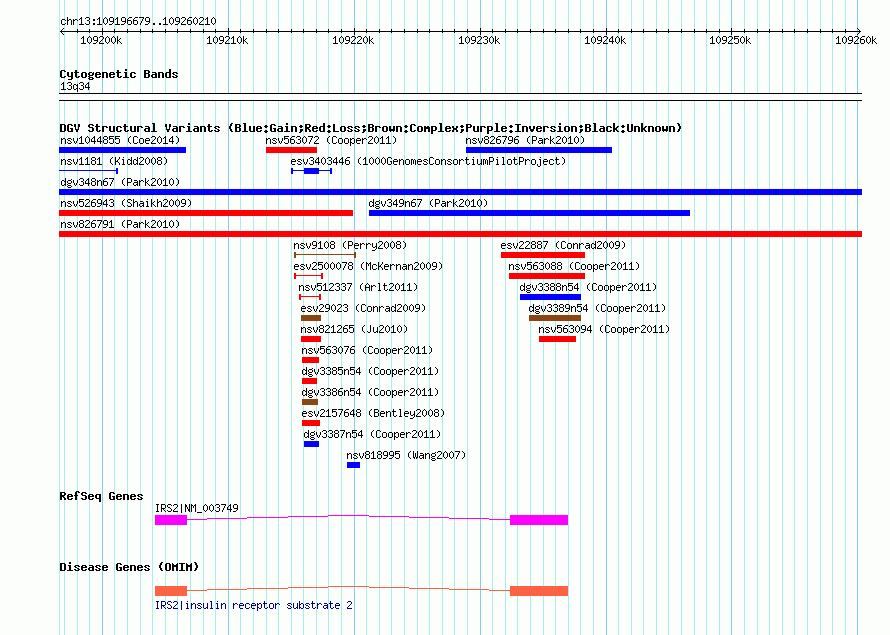Click the red nsv563072 loss bar
890x635 pixels.
[291, 150]
